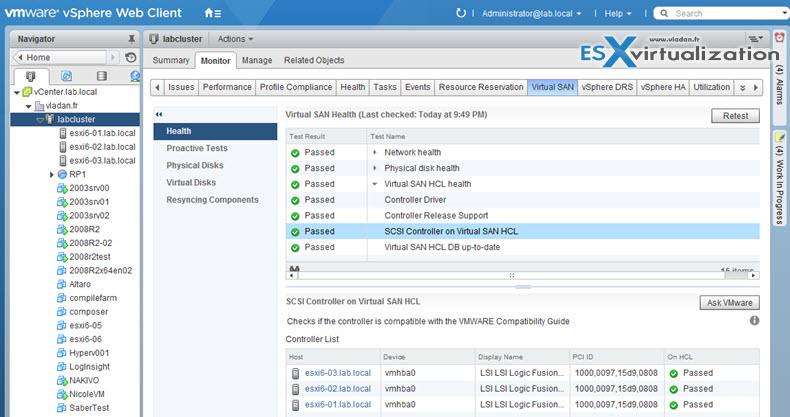Open the Related Objects tab
The width and height of the screenshot is (790, 417).
[314, 60]
